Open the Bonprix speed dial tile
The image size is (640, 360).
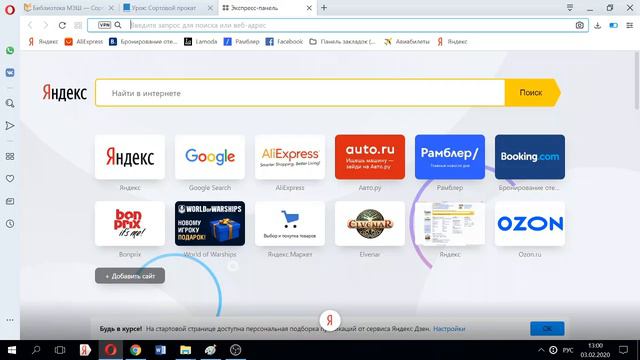pos(130,223)
